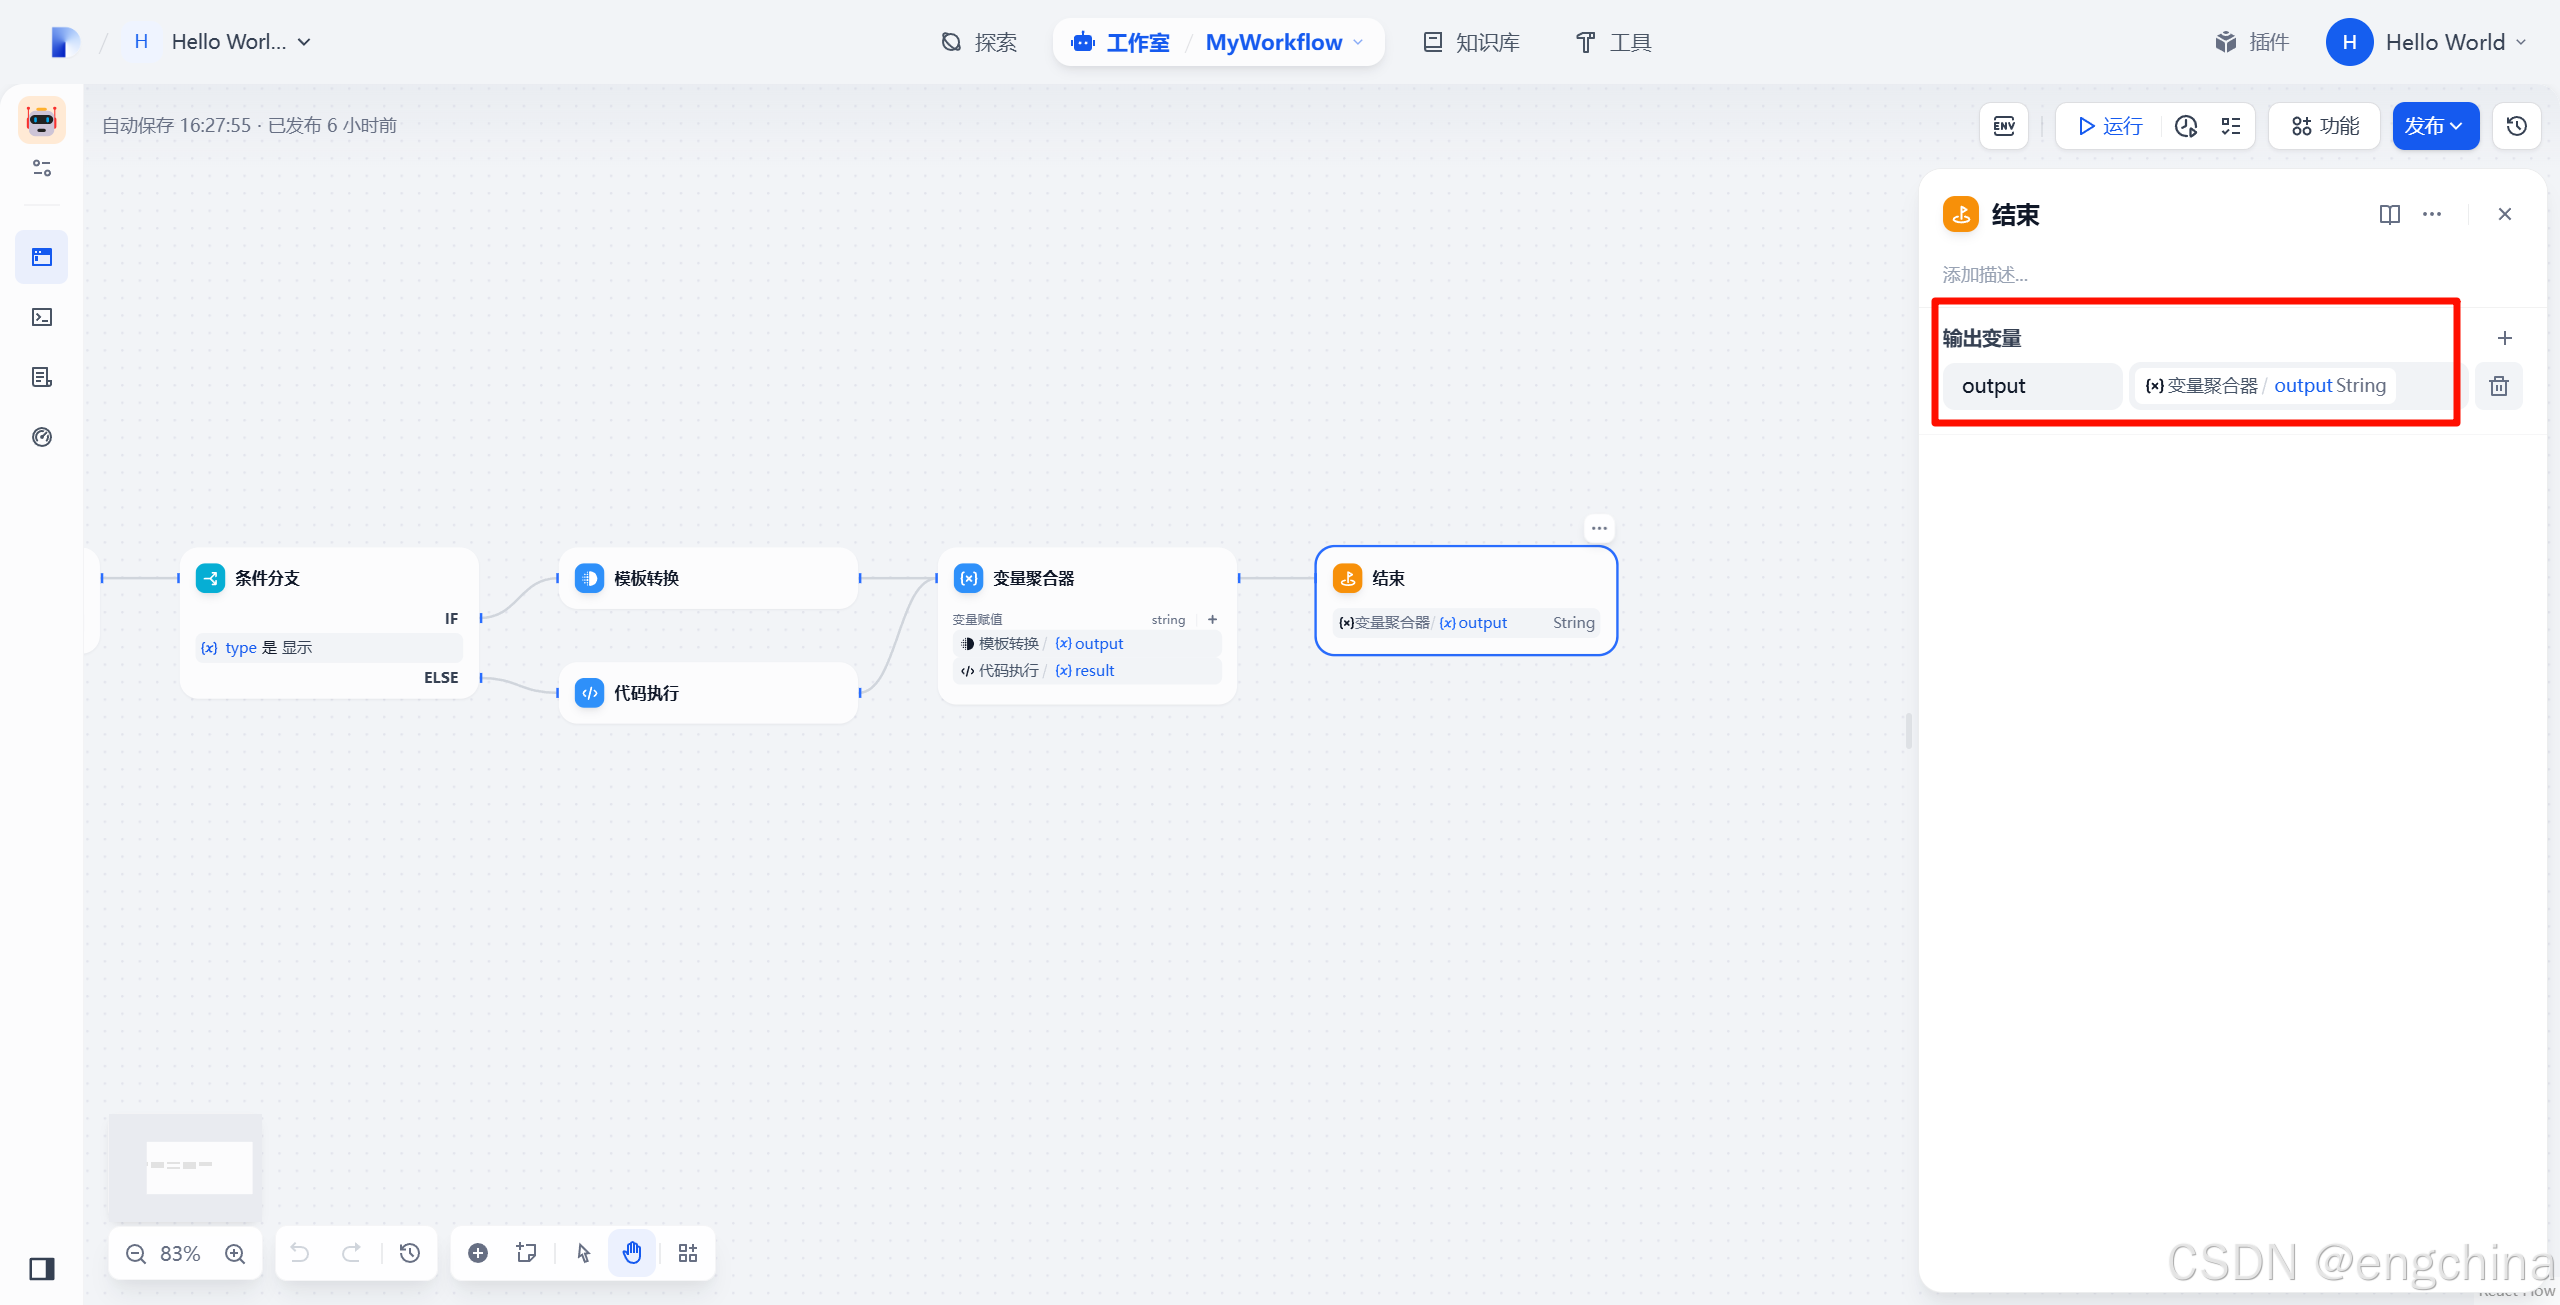
Task: Toggle the sidebar panel at bottom left
Action: (x=42, y=1269)
